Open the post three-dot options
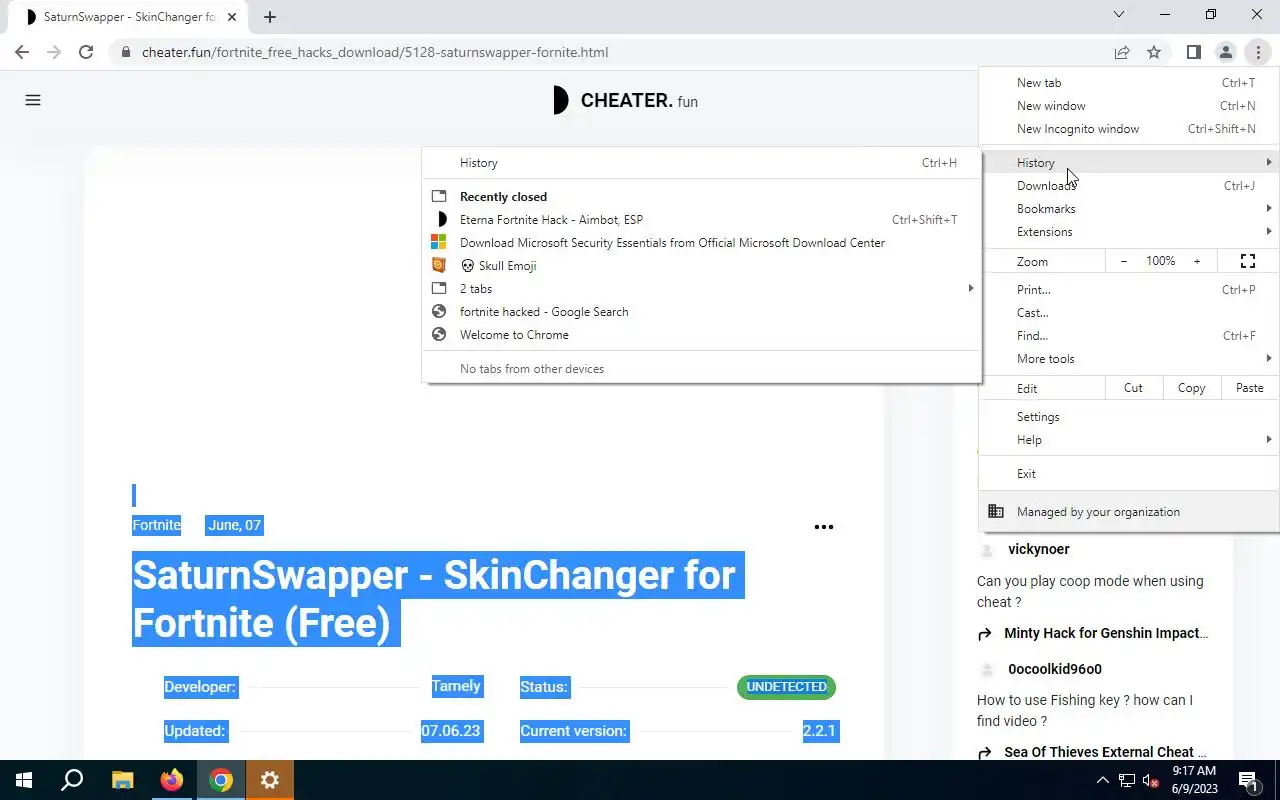Viewport: 1280px width, 800px height. point(824,527)
